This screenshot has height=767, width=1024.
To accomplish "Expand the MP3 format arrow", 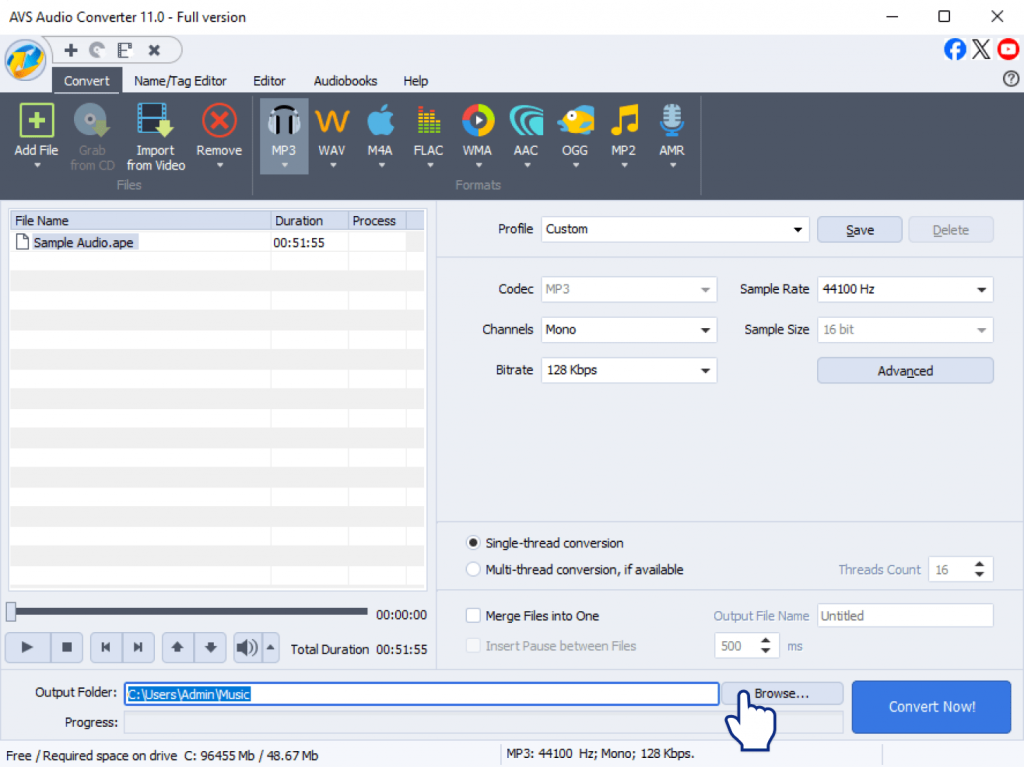I will click(x=284, y=166).
